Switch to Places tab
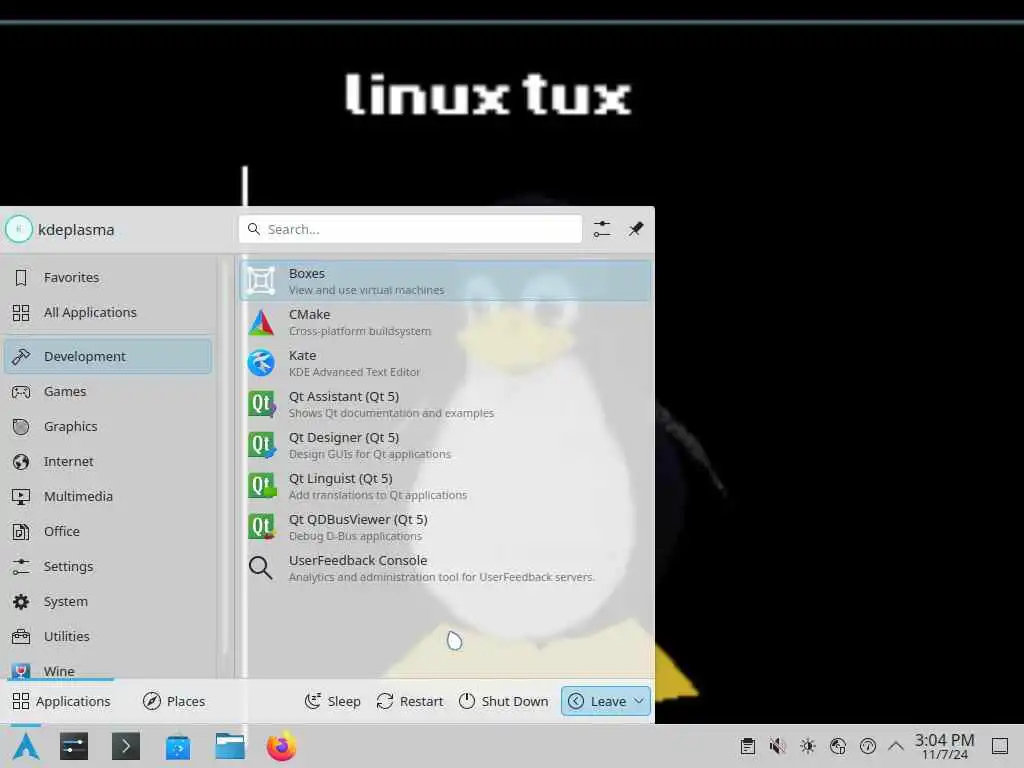Viewport: 1024px width, 768px height. (174, 701)
